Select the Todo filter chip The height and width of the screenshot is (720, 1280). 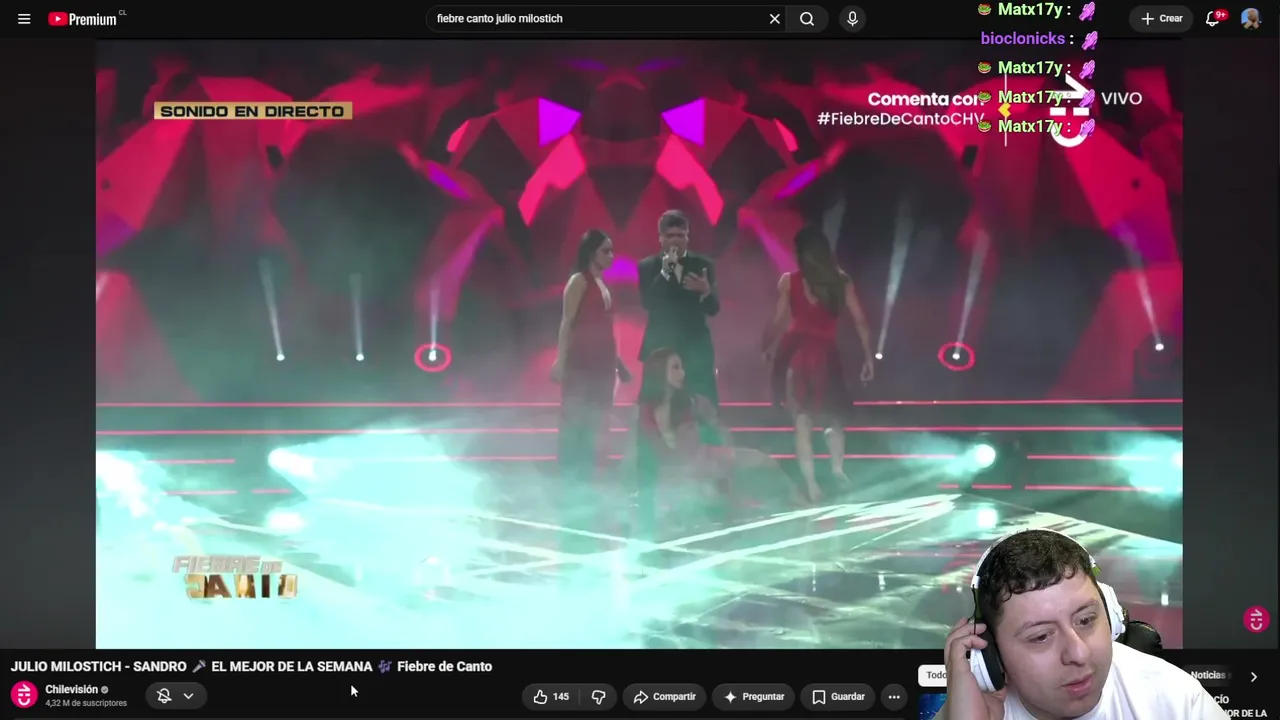934,675
